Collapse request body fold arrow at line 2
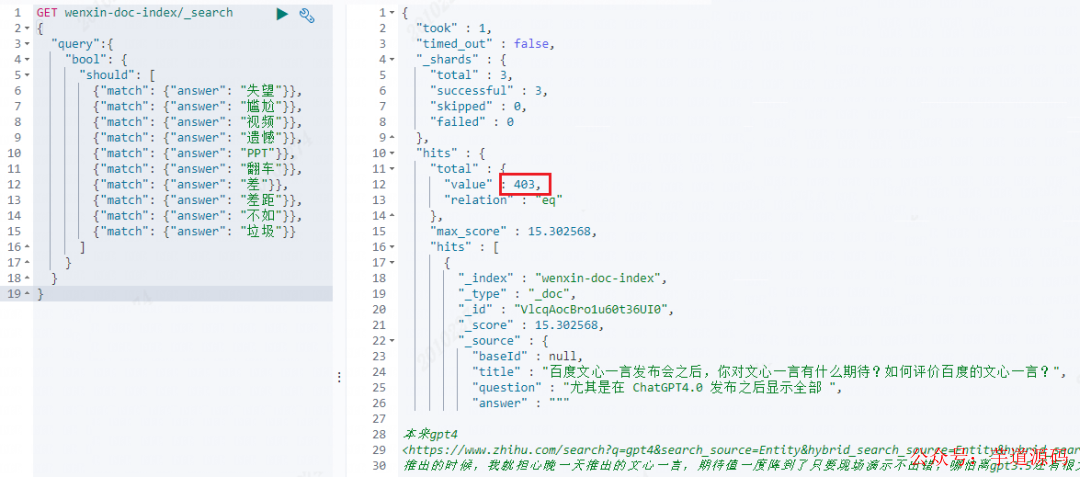This screenshot has width=1080, height=477. 27,28
